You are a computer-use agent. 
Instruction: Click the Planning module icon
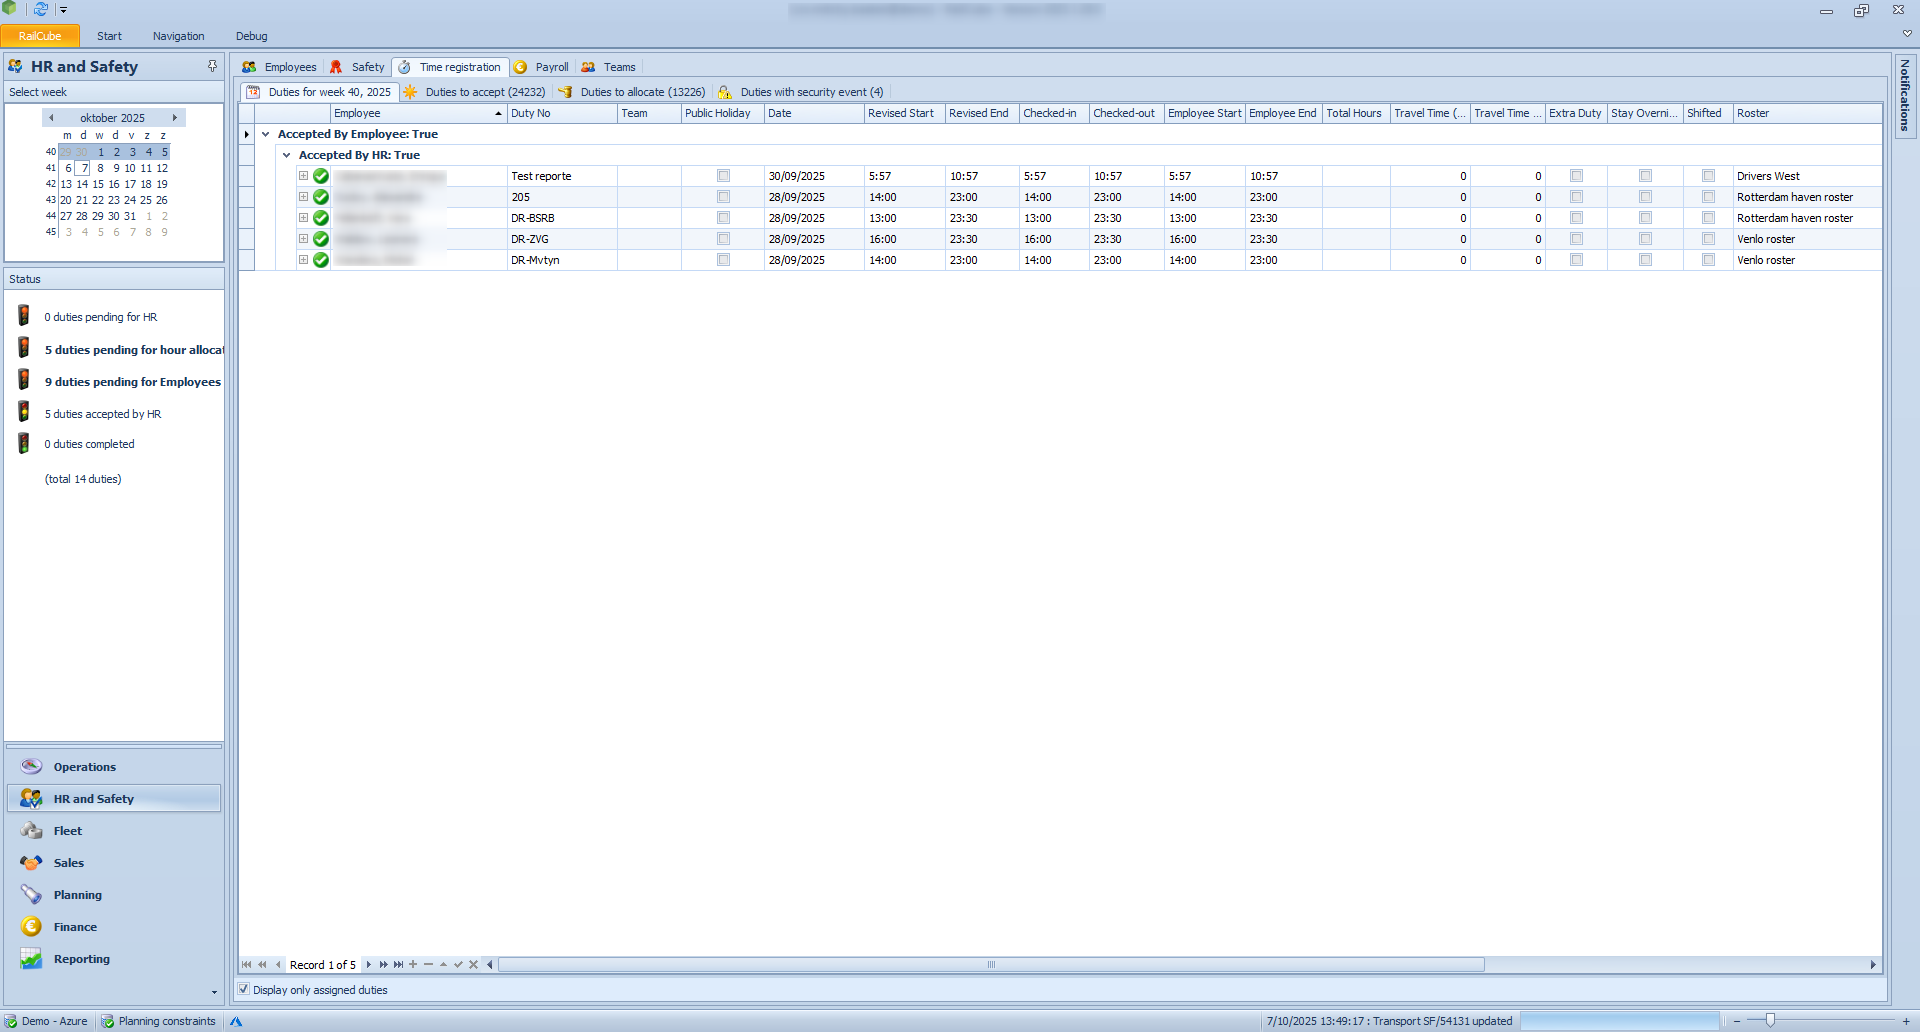pyautogui.click(x=32, y=895)
